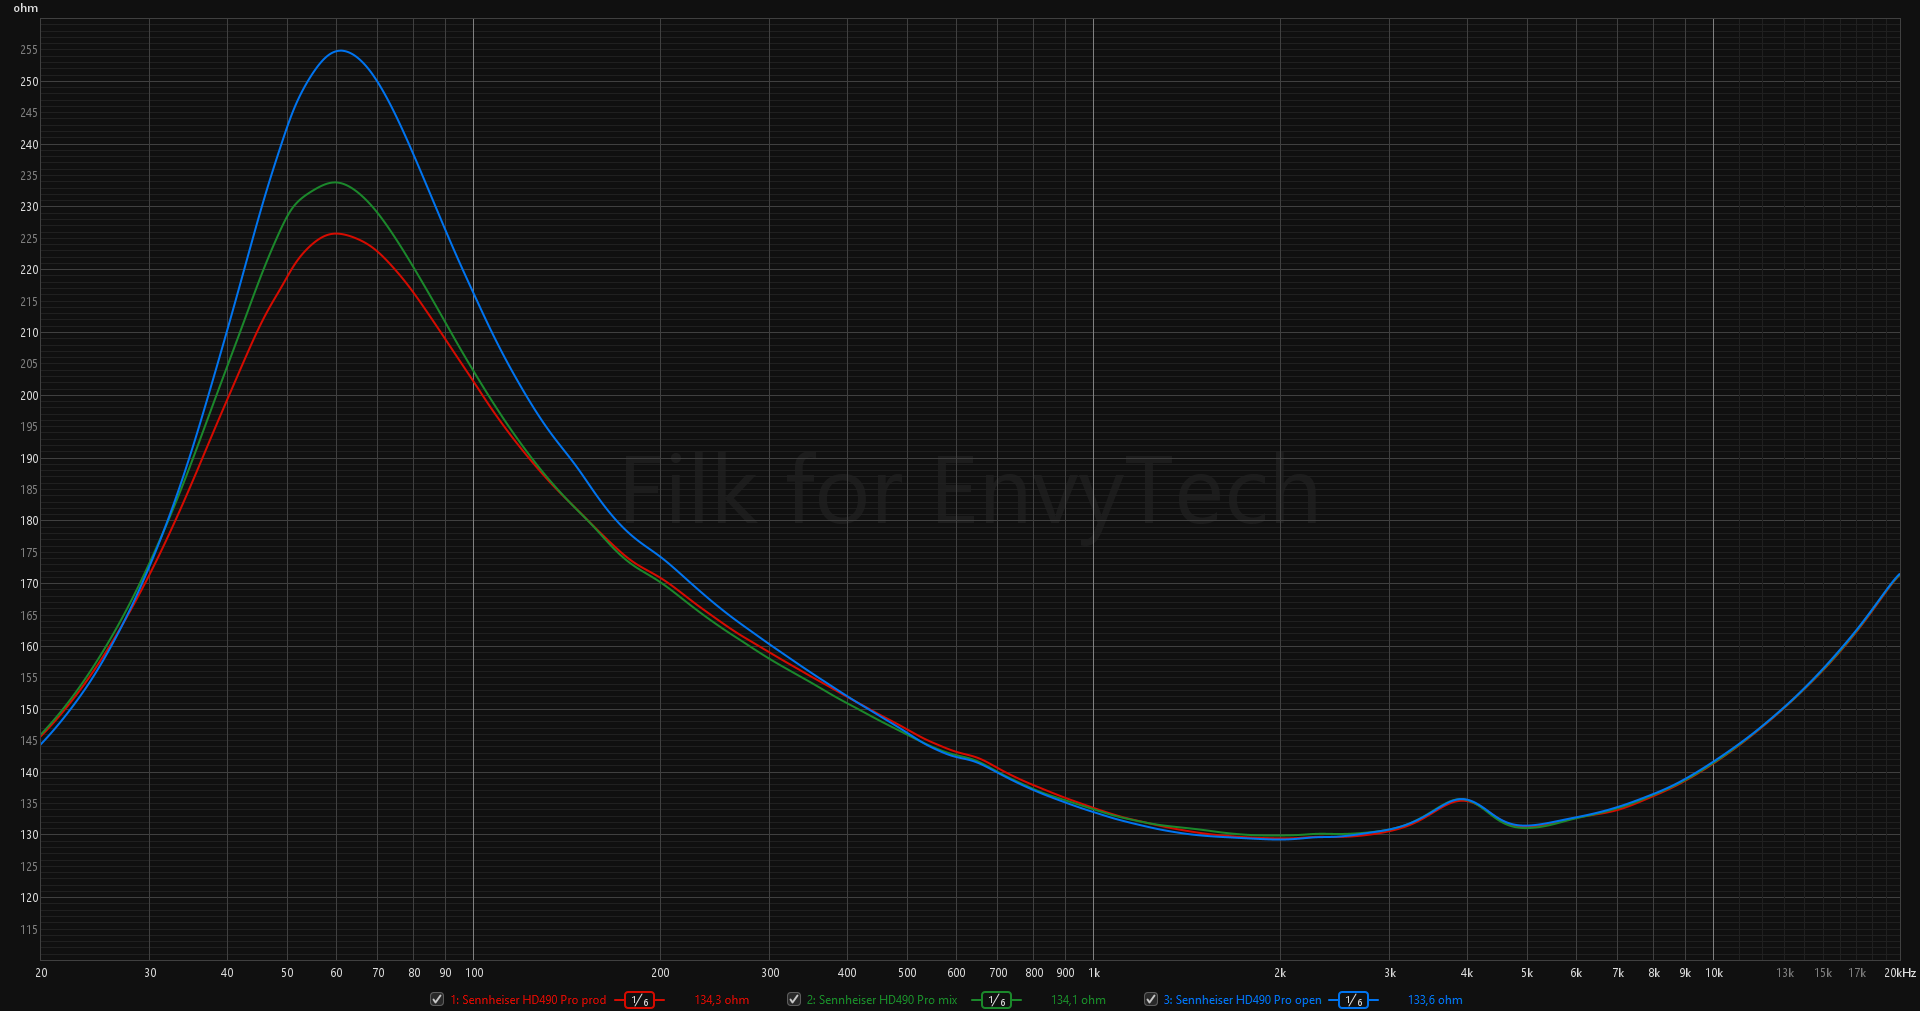The width and height of the screenshot is (1920, 1011).
Task: Select the '2: Sennheiser HD490 Pro mix' legend label
Action: click(882, 1000)
